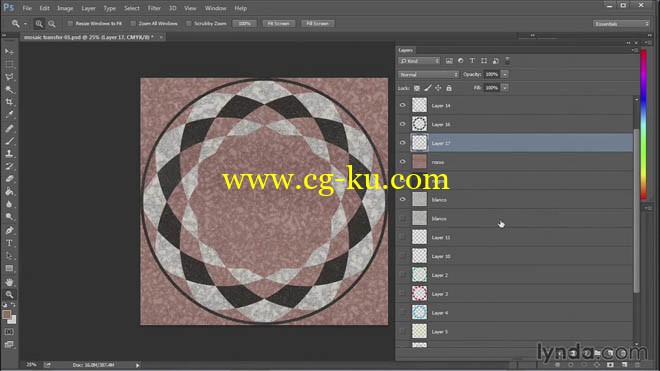Screen dimensions: 660x371
Task: Click the Zoom In option icon
Action: click(39, 24)
